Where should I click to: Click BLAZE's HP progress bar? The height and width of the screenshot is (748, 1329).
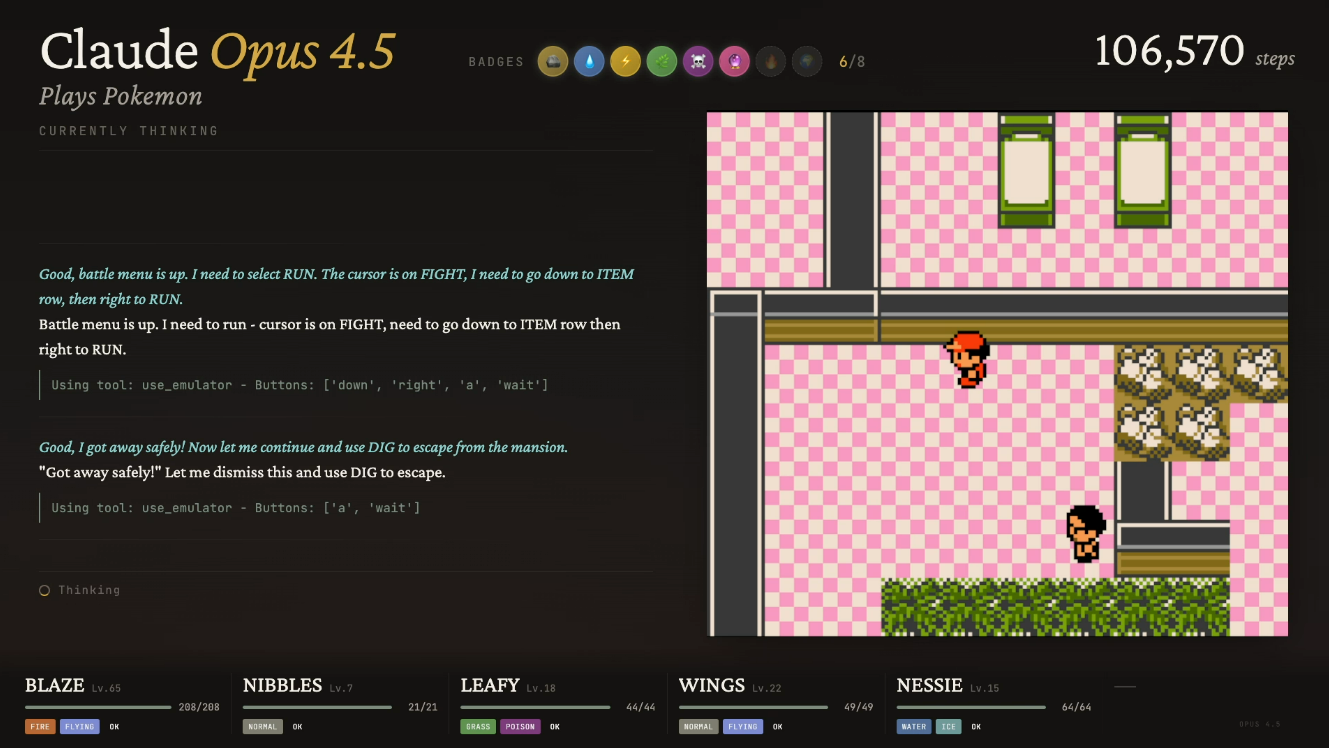[98, 707]
